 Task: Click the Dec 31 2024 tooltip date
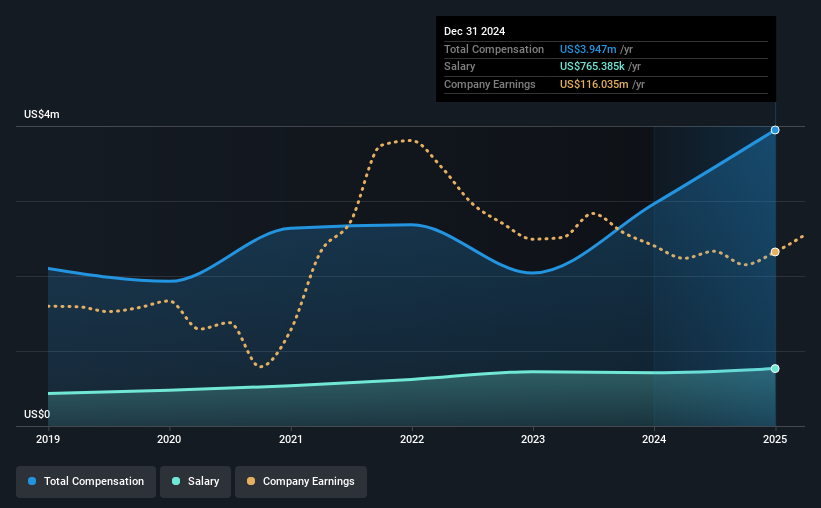click(x=474, y=31)
